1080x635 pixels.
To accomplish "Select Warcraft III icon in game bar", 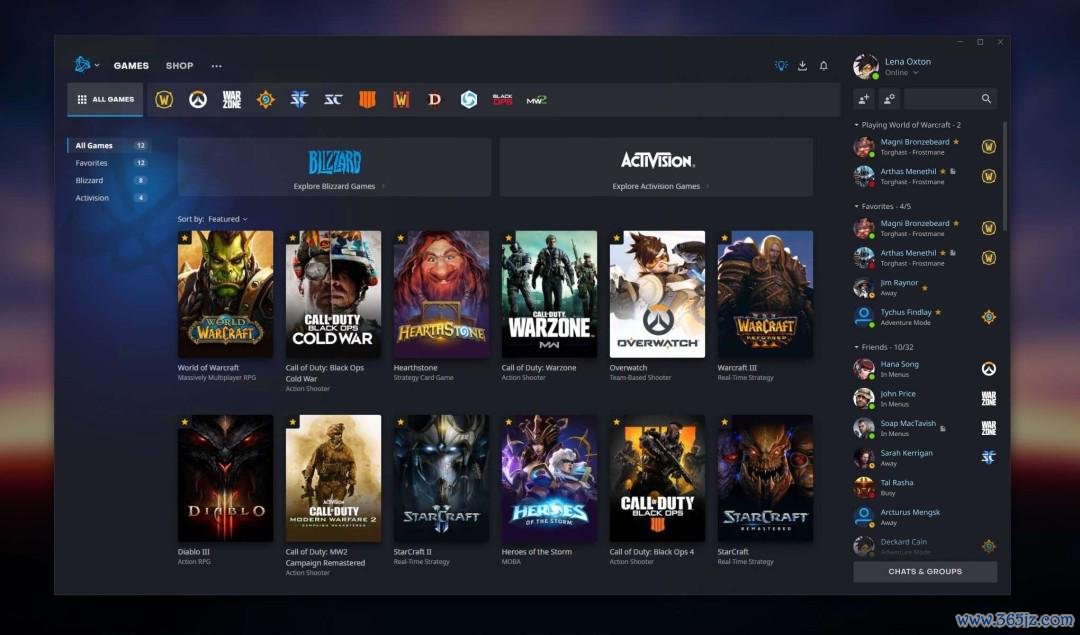I will pos(401,100).
